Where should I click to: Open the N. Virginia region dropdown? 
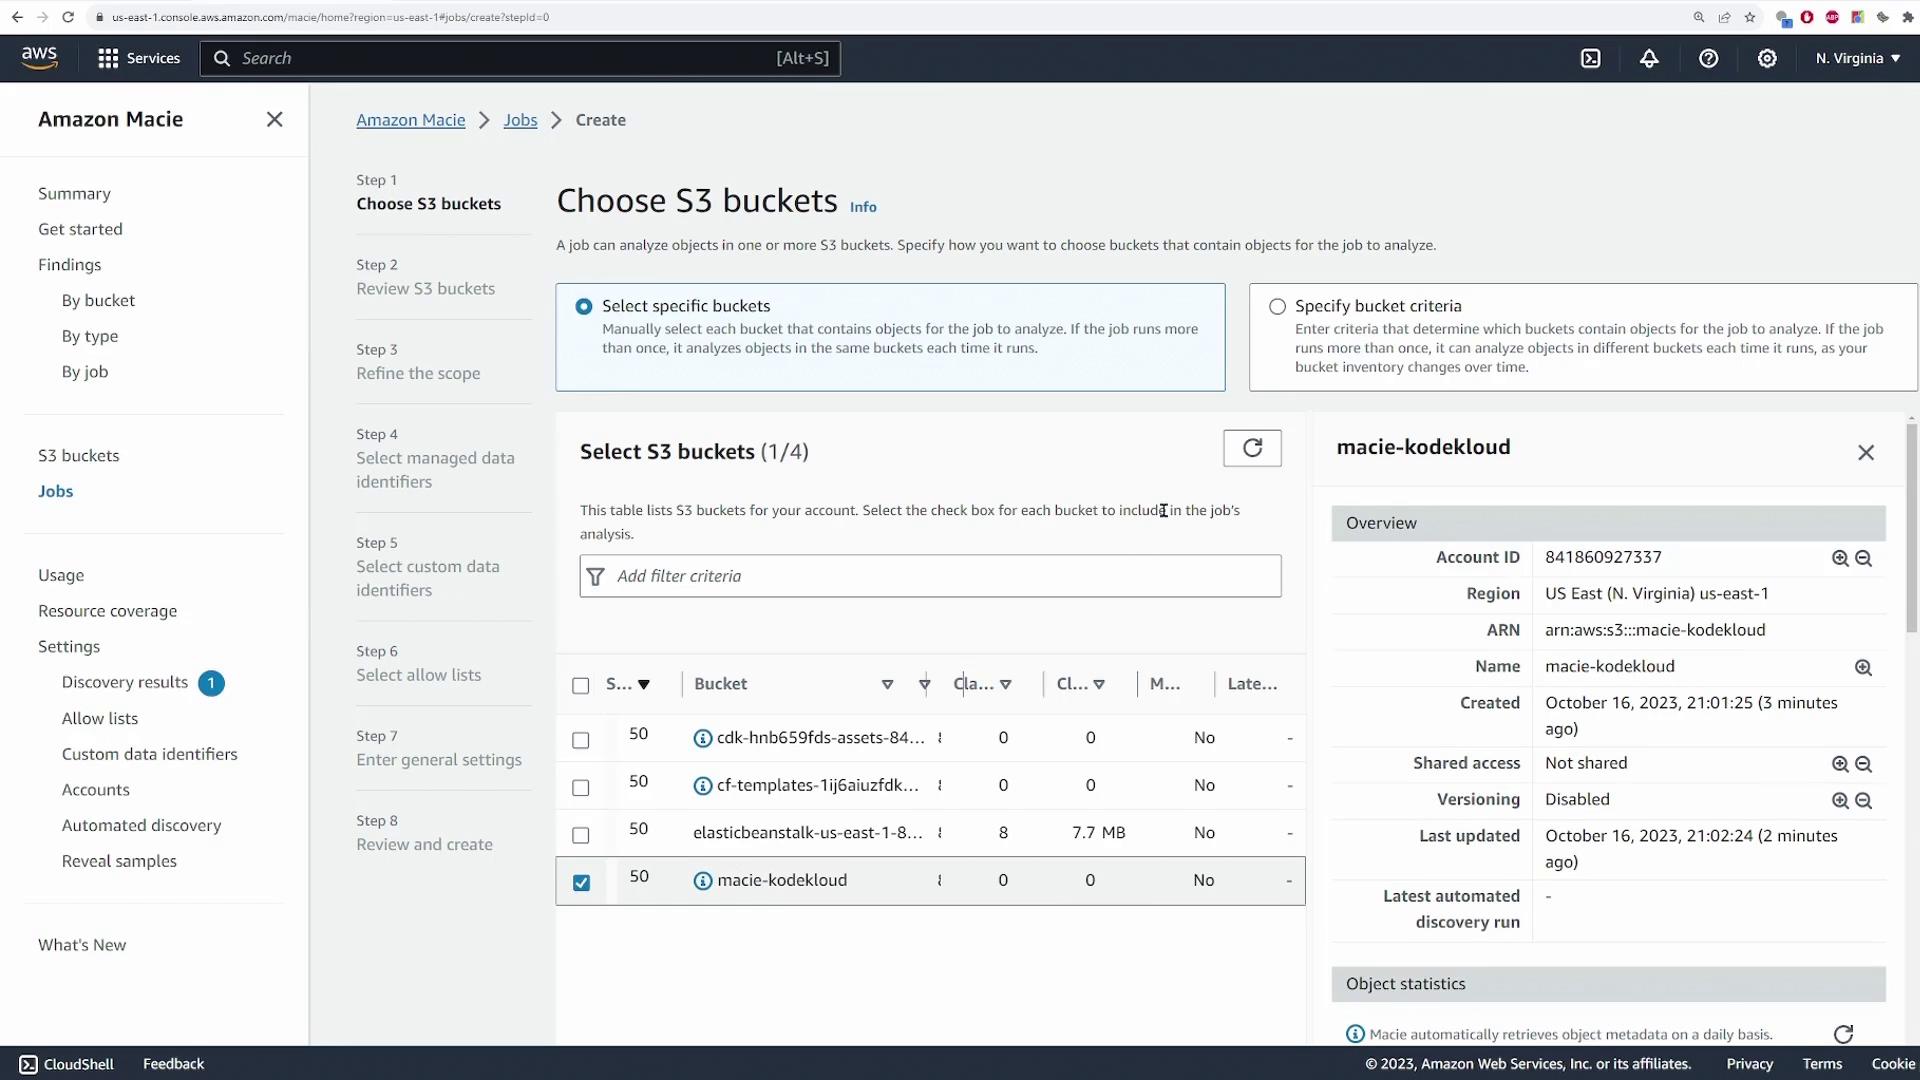(x=1857, y=59)
